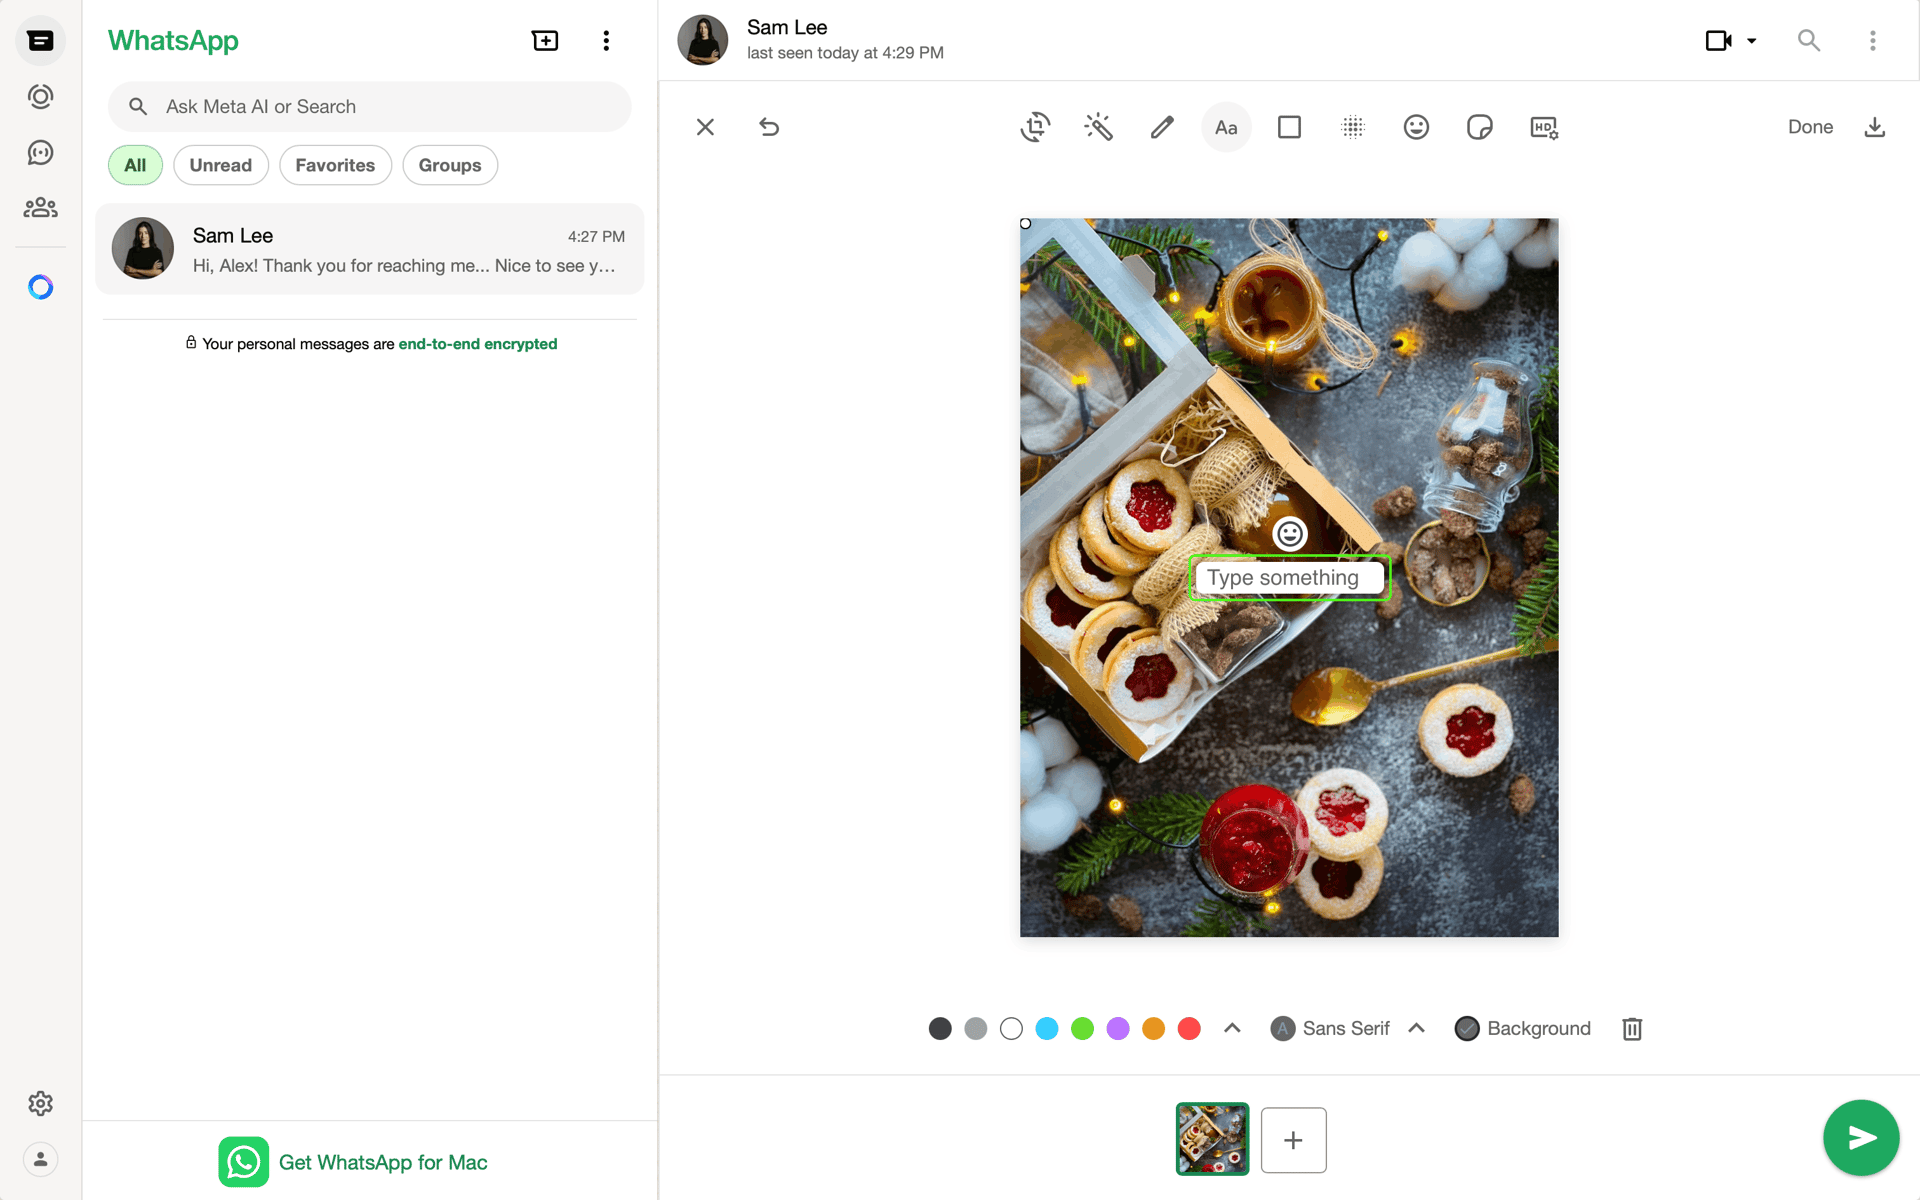Viewport: 1920px width, 1200px height.
Task: Open the chat list menu (three dots)
Action: 606,41
